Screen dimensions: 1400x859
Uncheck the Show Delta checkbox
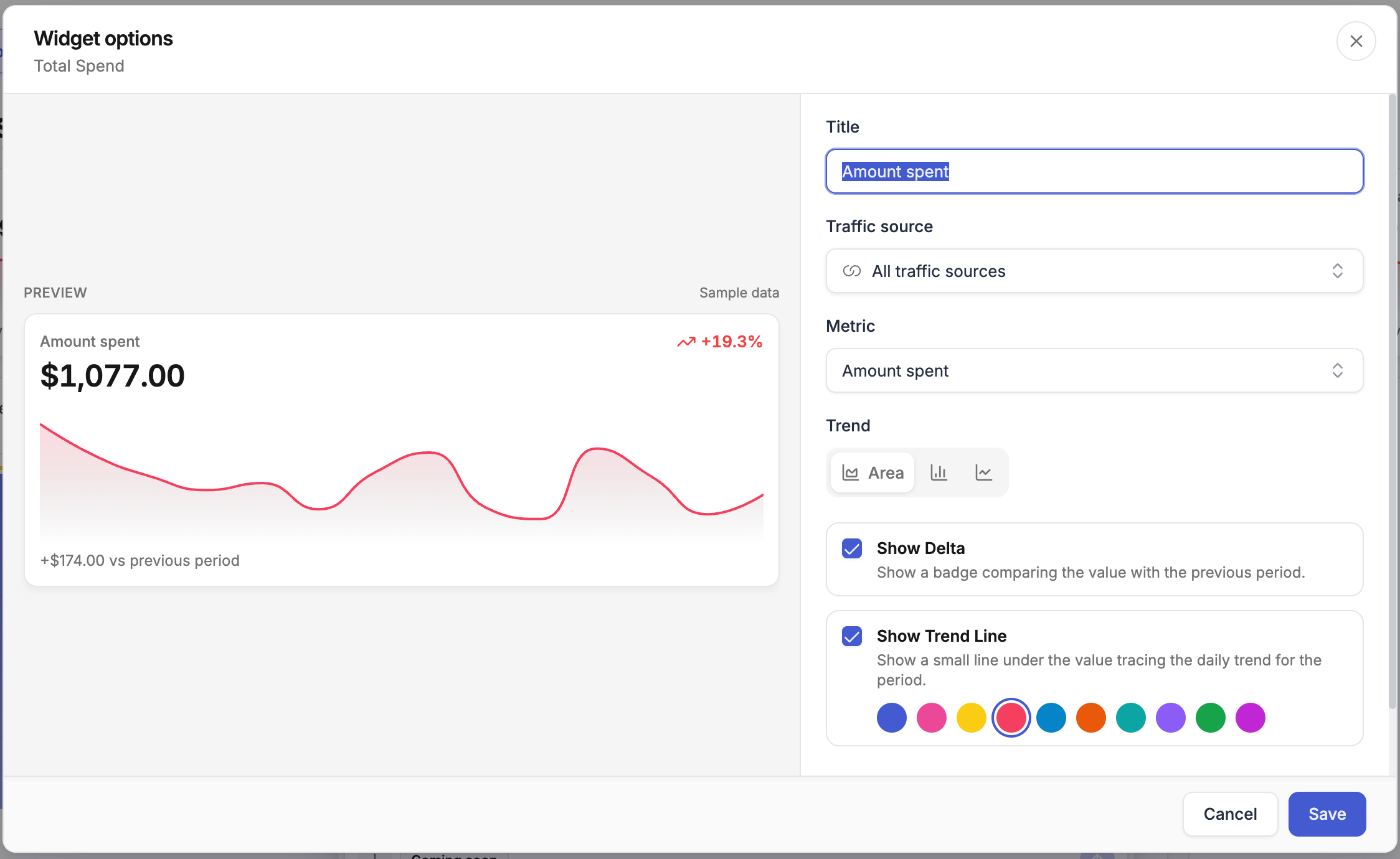pos(852,548)
